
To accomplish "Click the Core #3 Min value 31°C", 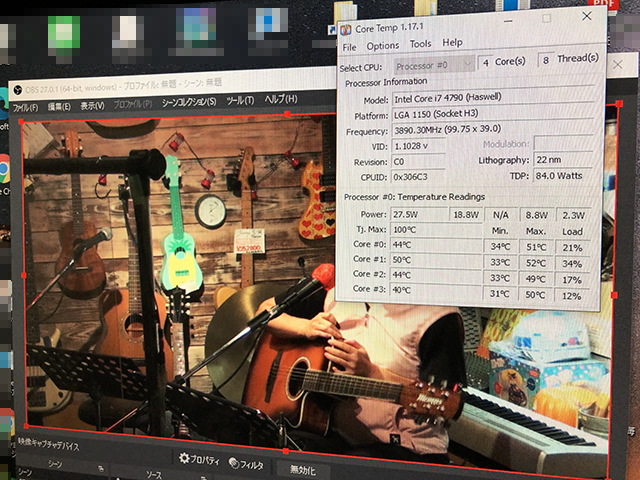I will tap(500, 293).
